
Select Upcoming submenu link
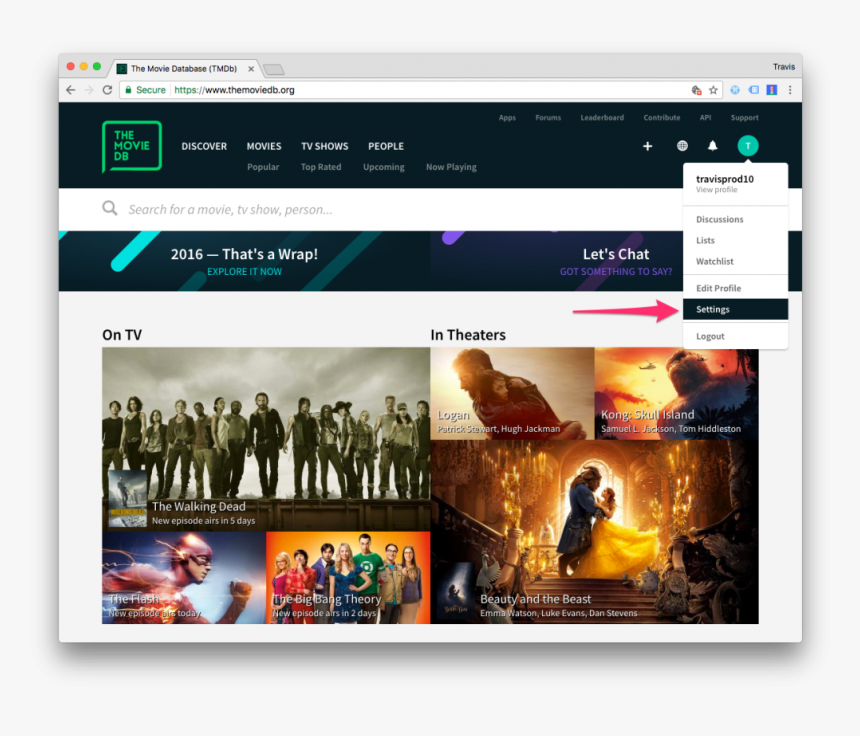coord(383,167)
